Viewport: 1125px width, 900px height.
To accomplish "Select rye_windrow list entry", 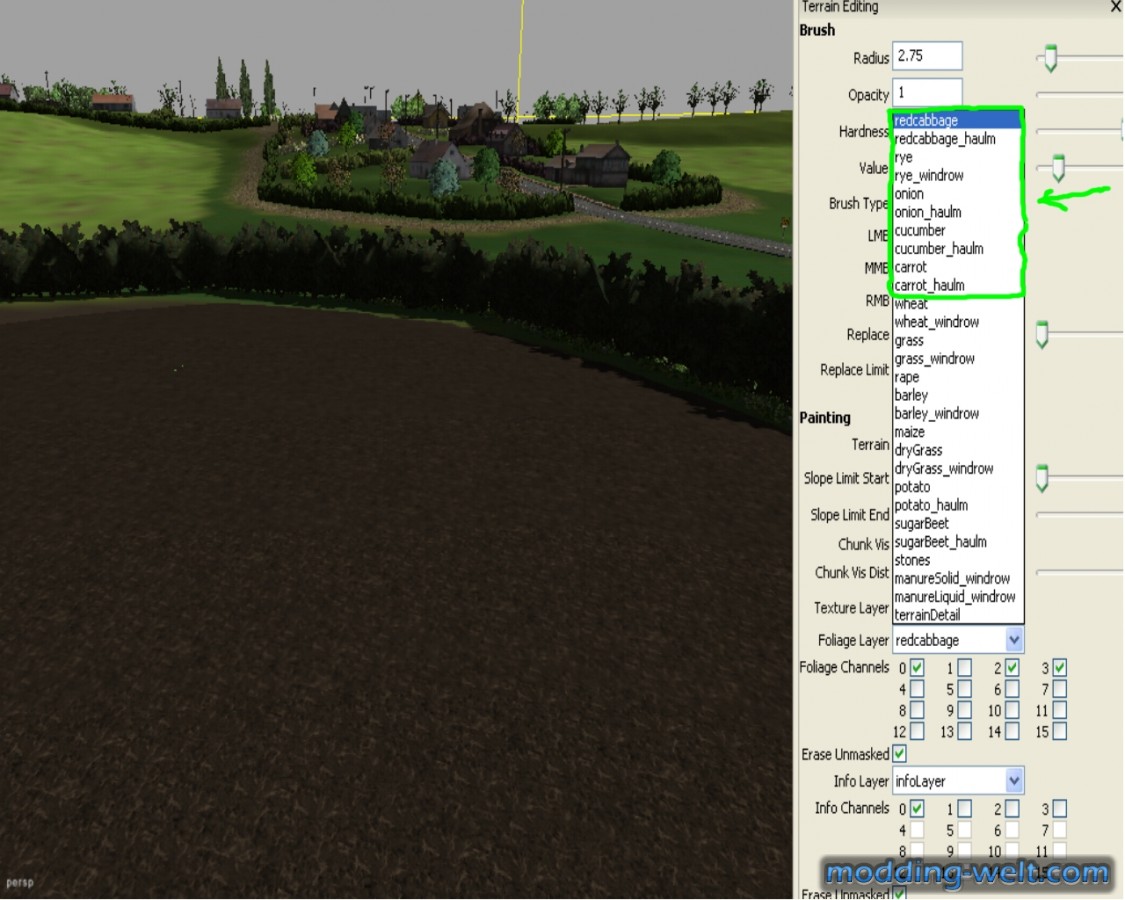I will click(x=956, y=176).
